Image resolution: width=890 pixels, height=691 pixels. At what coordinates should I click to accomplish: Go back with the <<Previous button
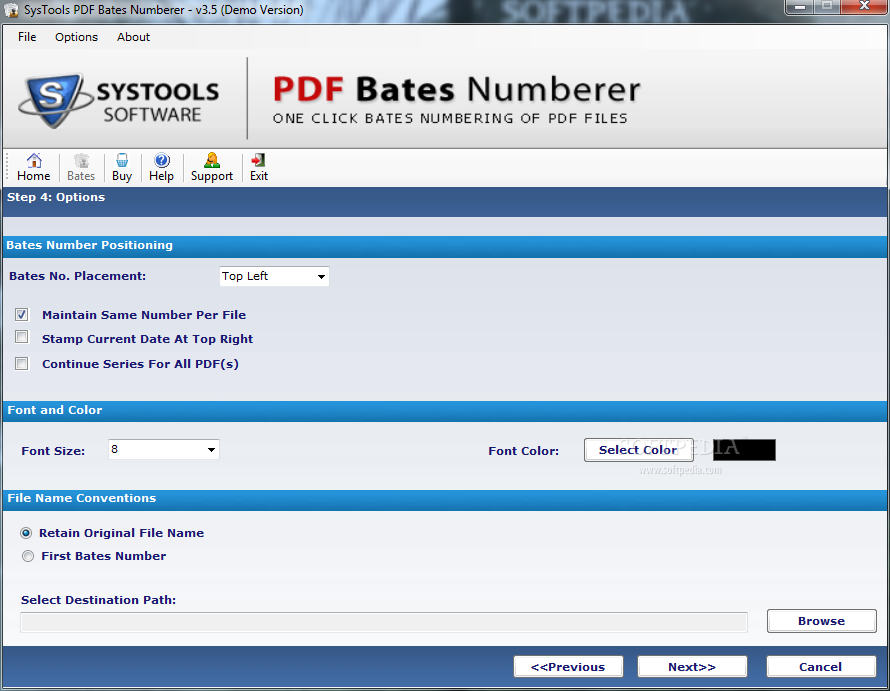(568, 667)
